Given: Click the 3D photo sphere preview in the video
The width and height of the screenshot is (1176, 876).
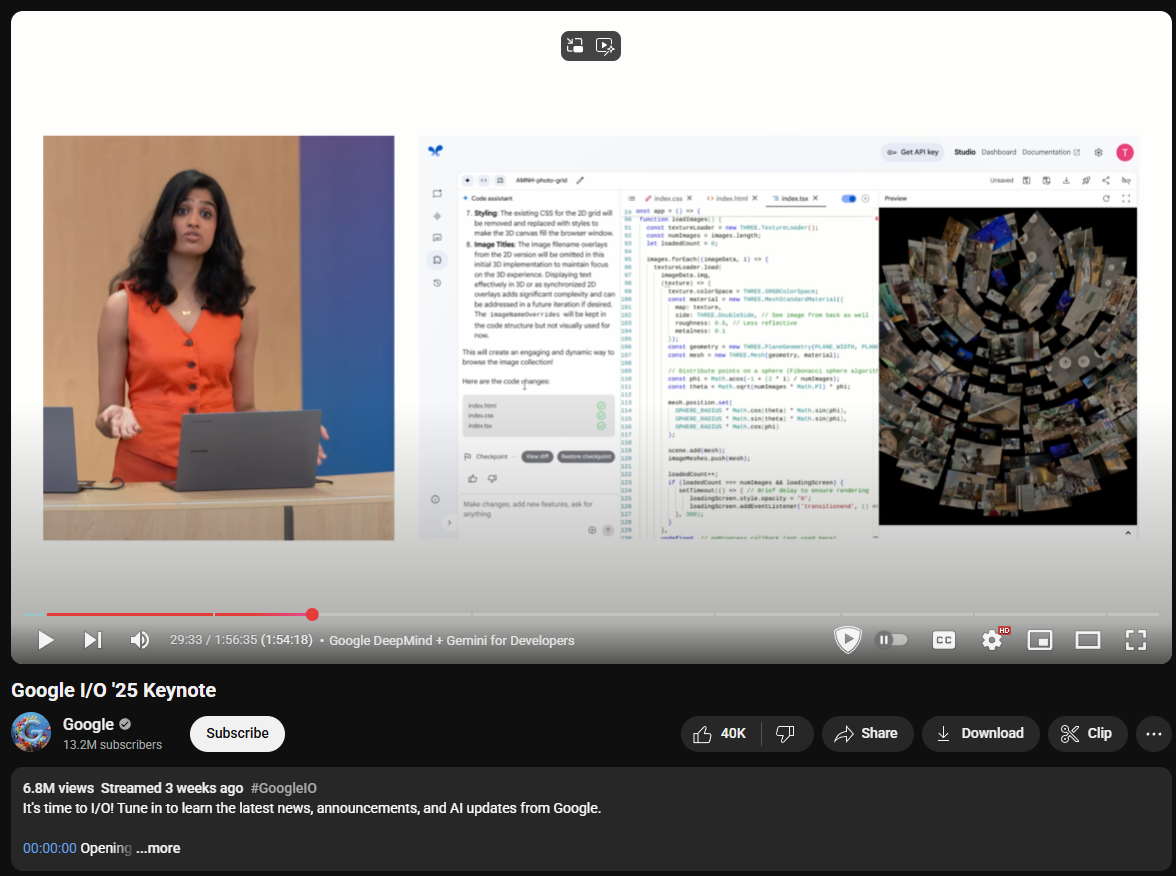Looking at the screenshot, I should click(1007, 366).
